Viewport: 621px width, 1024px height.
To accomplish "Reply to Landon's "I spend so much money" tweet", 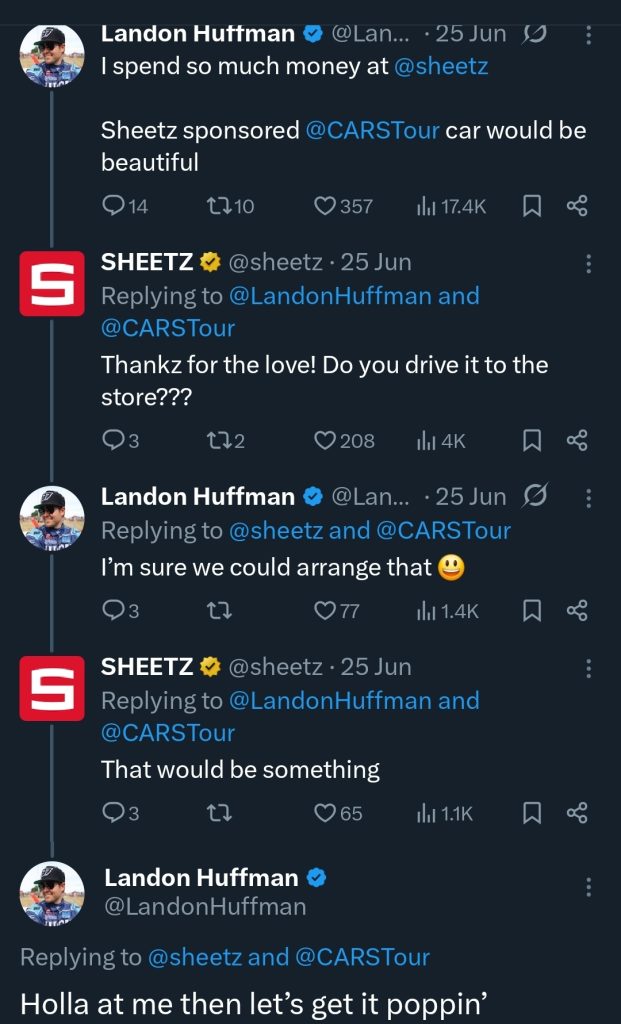I will tap(114, 206).
